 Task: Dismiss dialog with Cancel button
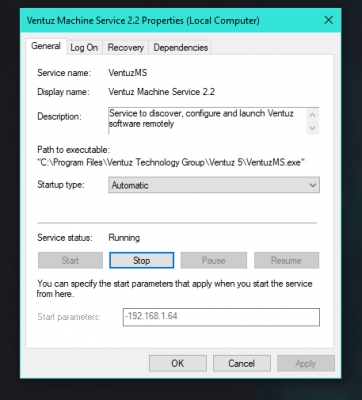tap(242, 363)
